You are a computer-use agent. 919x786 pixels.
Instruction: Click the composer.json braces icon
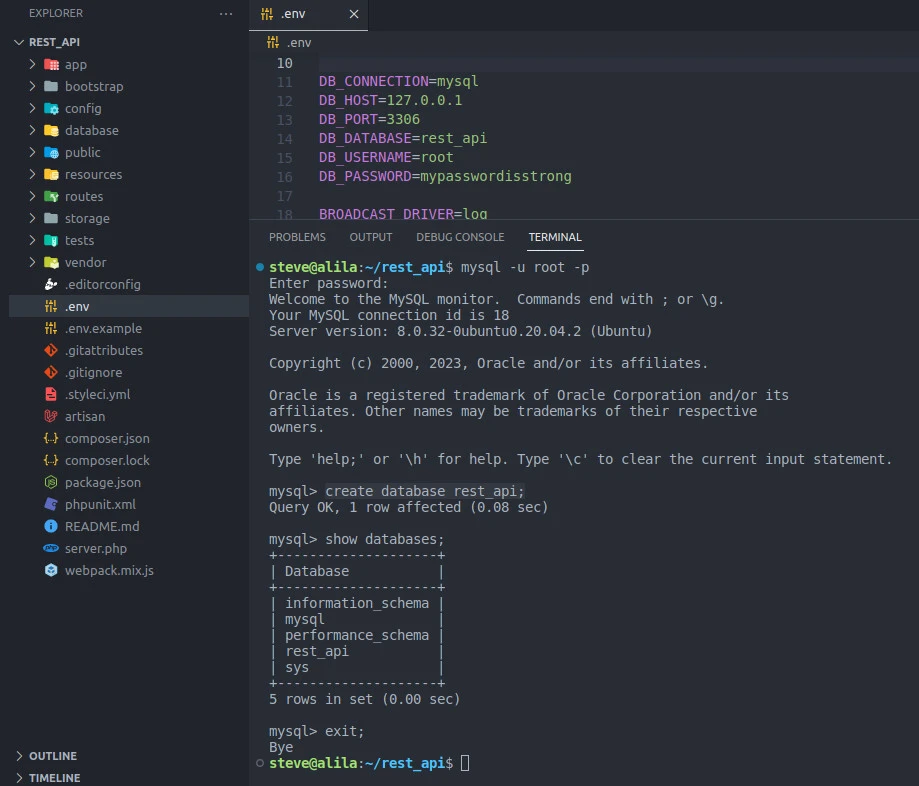point(51,438)
